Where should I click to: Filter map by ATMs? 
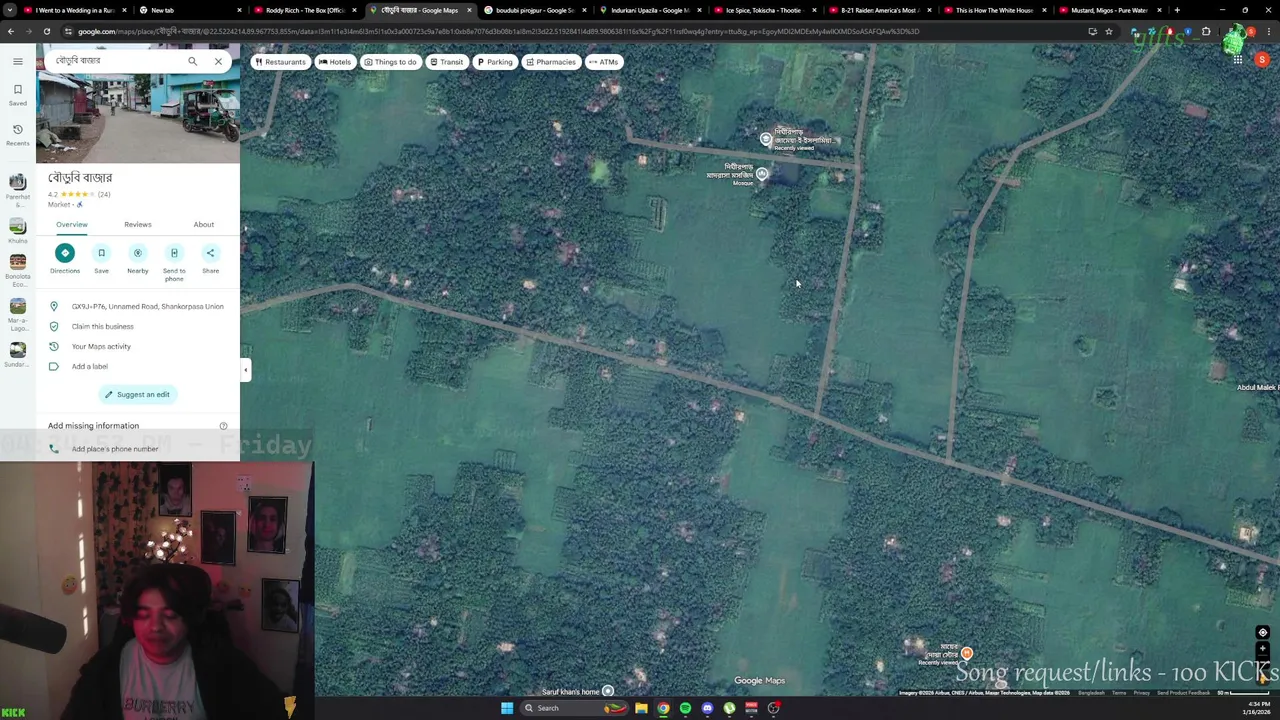pos(603,62)
